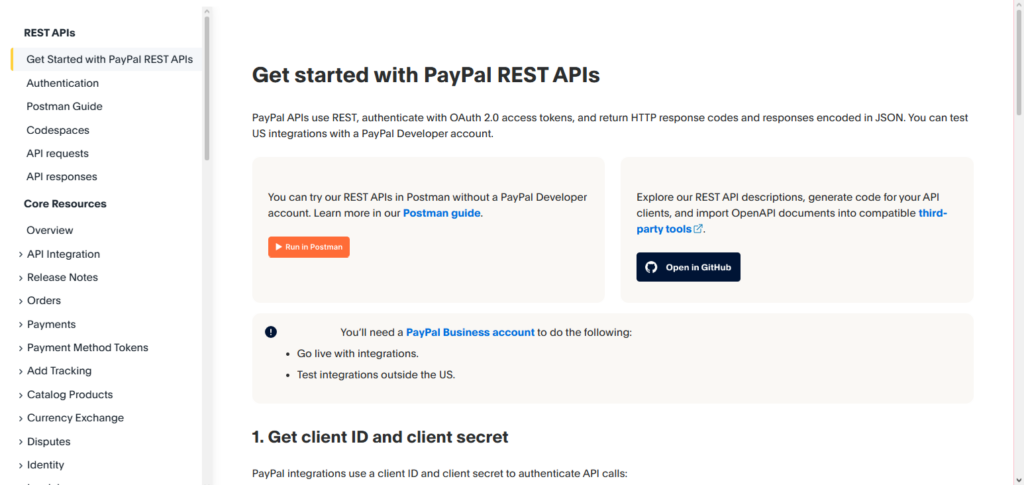Click the Open in GitHub button

[x=688, y=267]
